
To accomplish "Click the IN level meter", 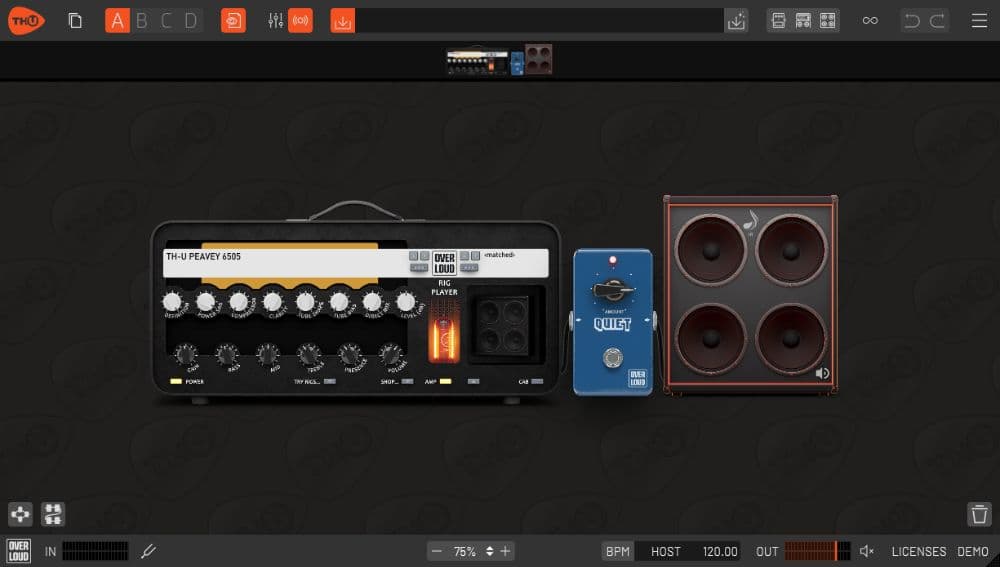I will [x=95, y=551].
